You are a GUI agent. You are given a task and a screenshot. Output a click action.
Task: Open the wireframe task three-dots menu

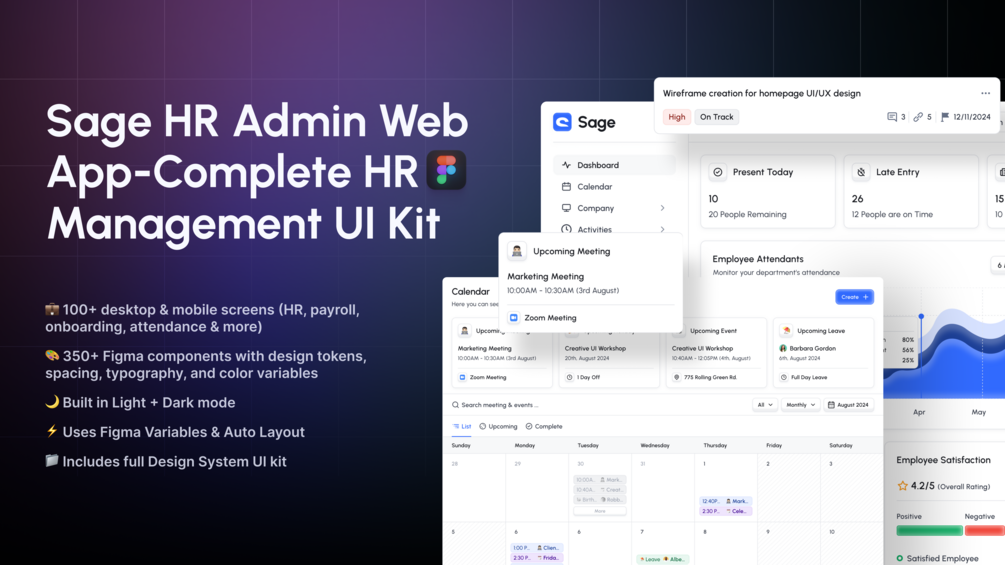point(985,94)
